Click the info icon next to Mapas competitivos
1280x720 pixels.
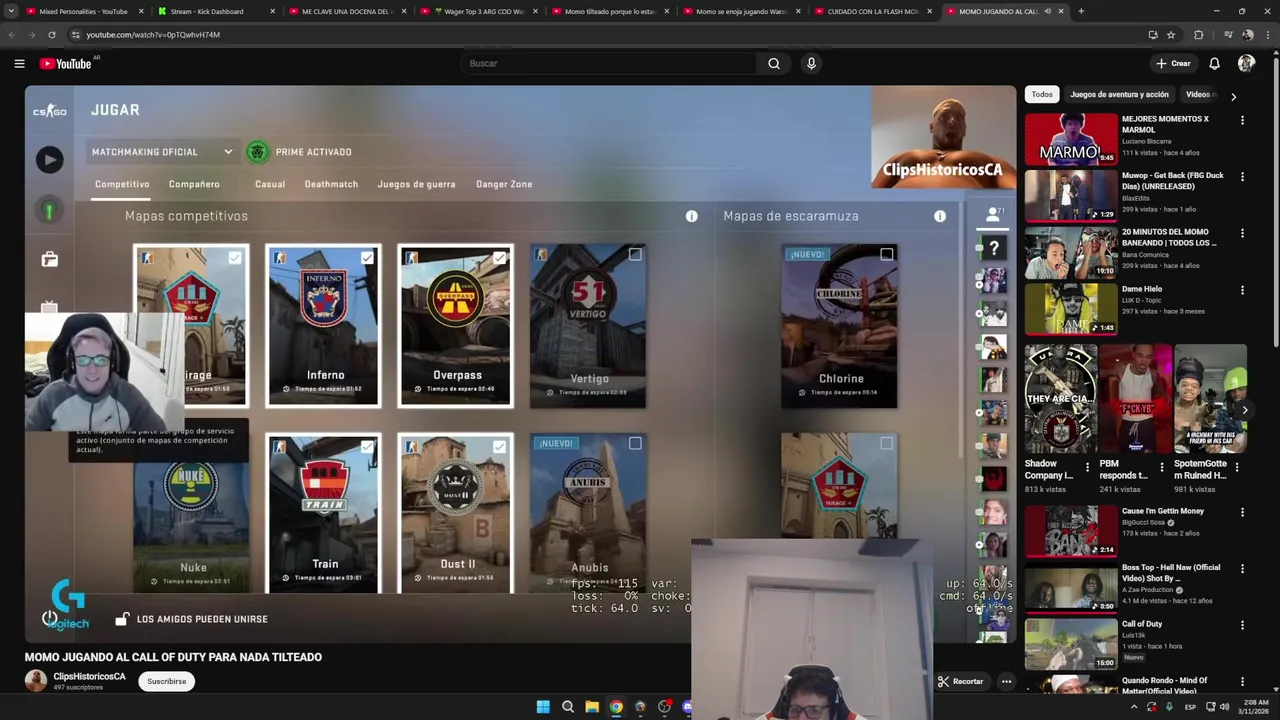[691, 216]
